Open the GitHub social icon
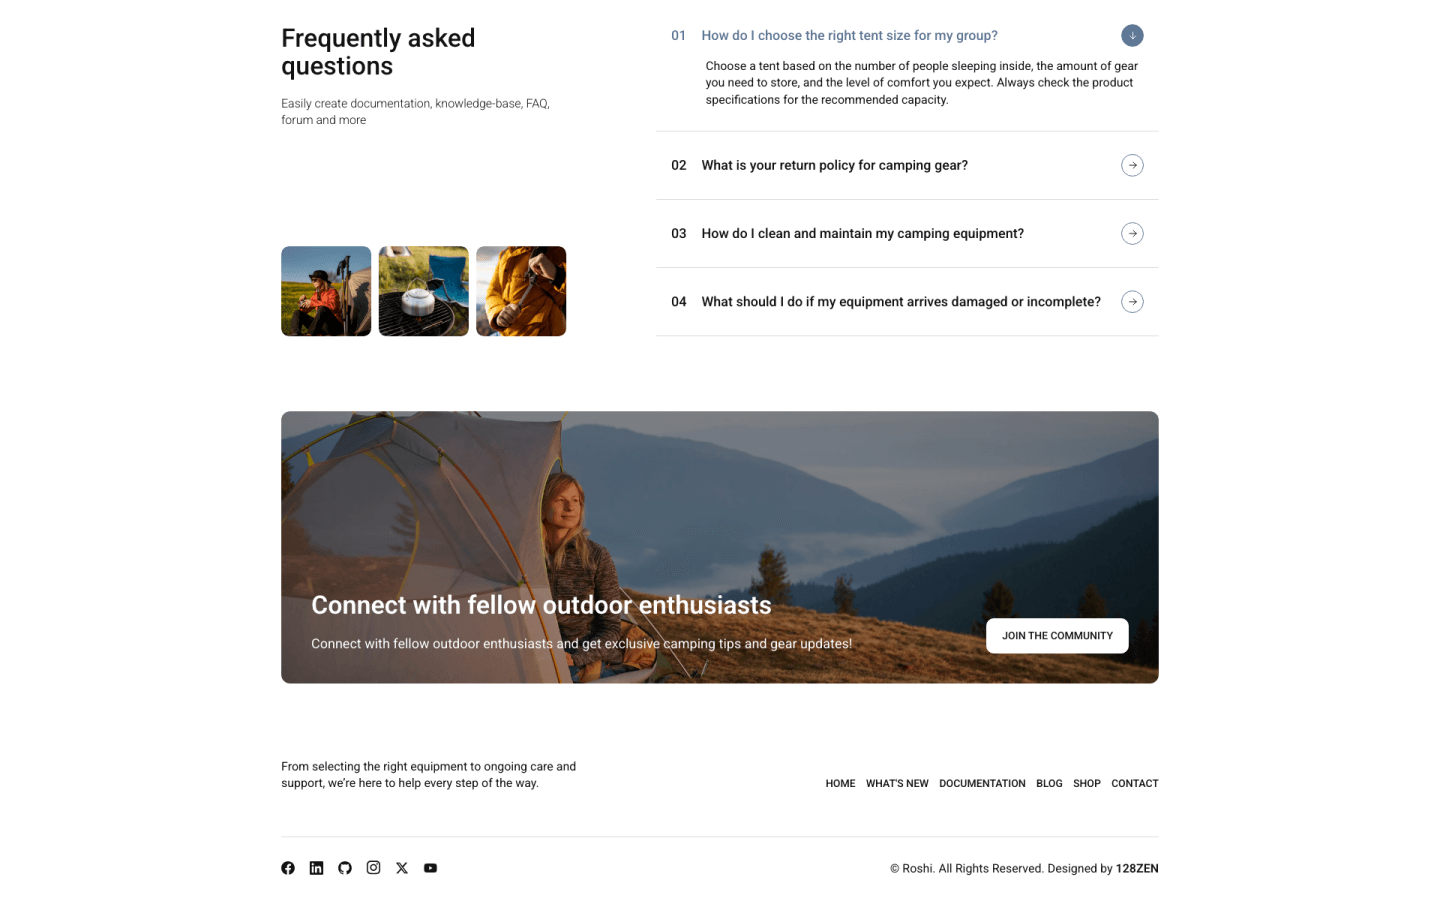 tap(345, 868)
